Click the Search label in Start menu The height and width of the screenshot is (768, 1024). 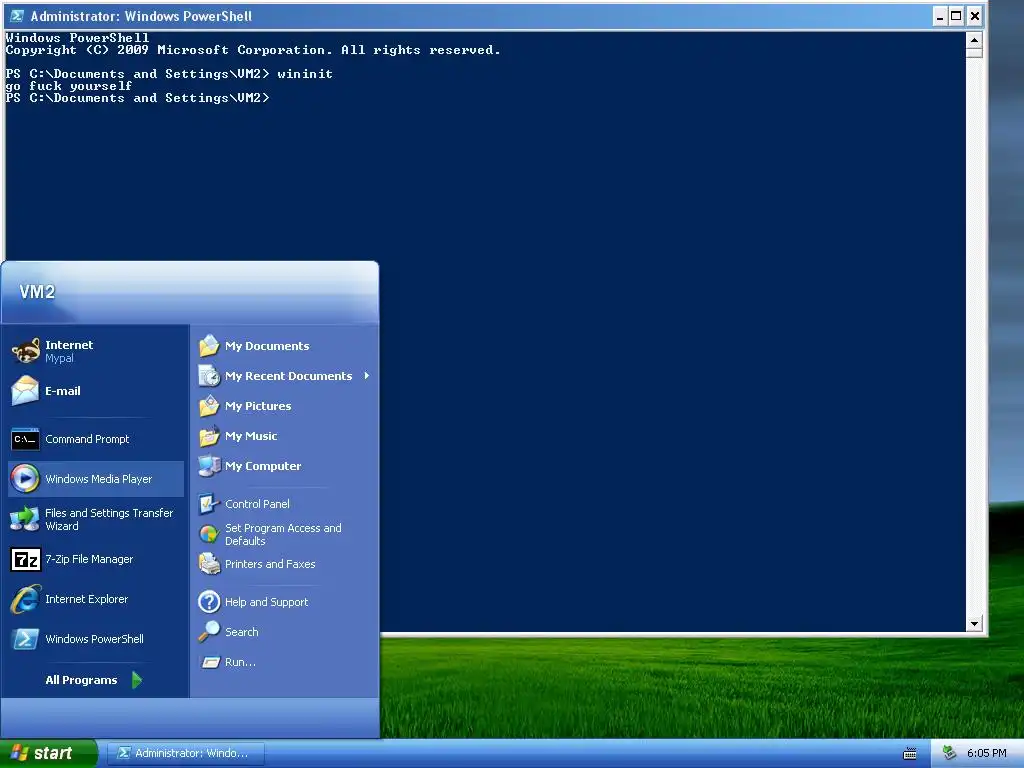pos(242,632)
